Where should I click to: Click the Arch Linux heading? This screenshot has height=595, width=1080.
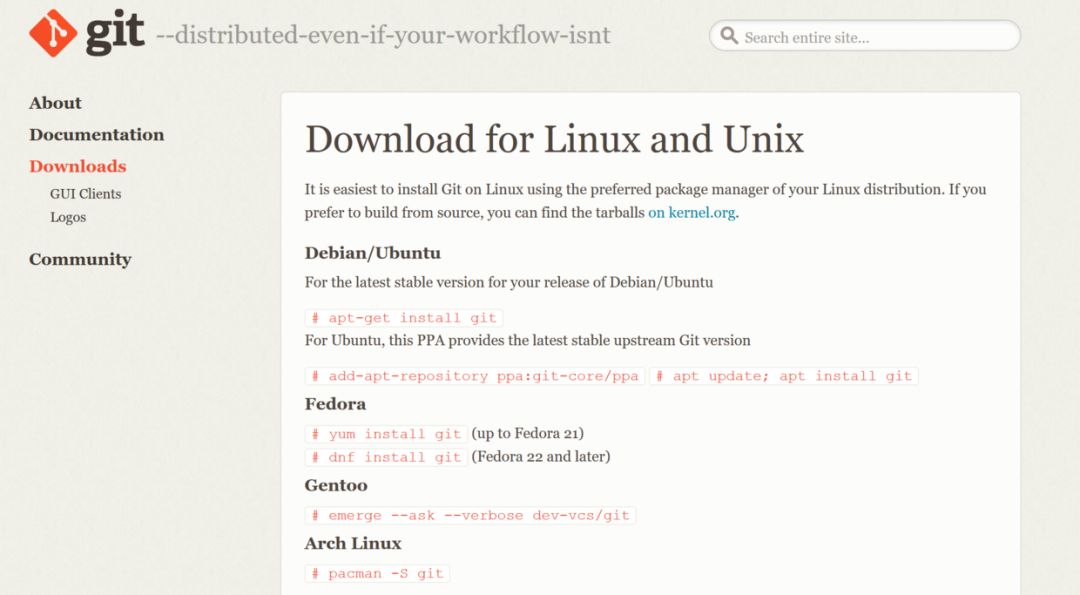point(353,544)
